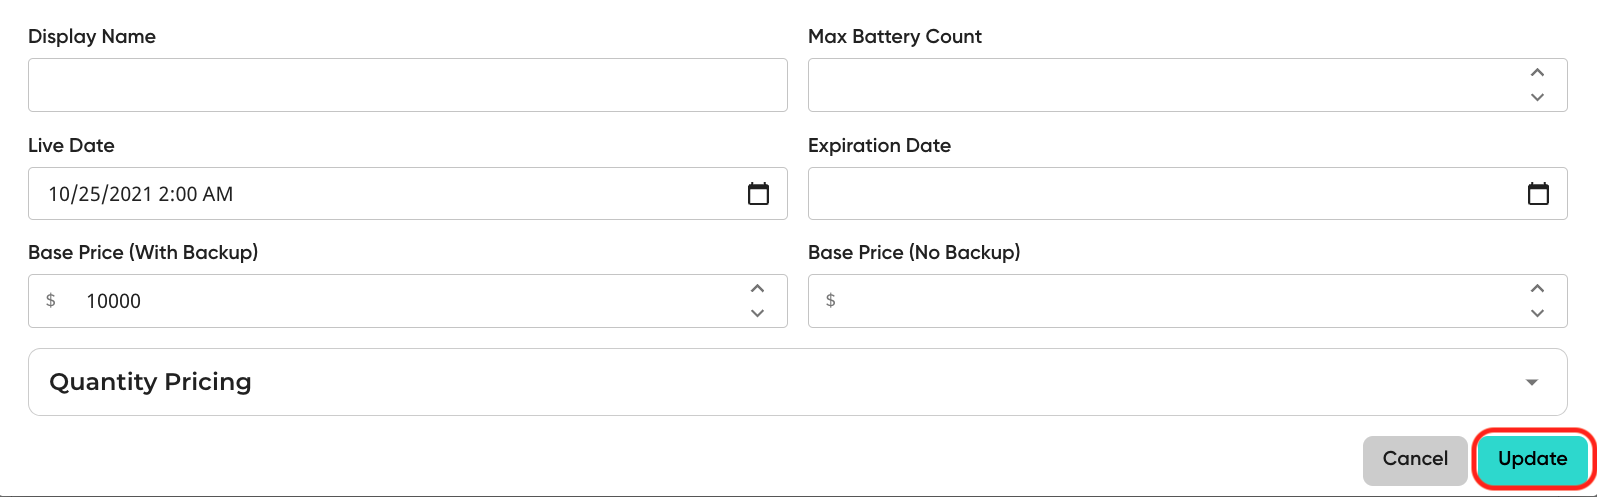Focus the Display Name text field

[x=408, y=85]
